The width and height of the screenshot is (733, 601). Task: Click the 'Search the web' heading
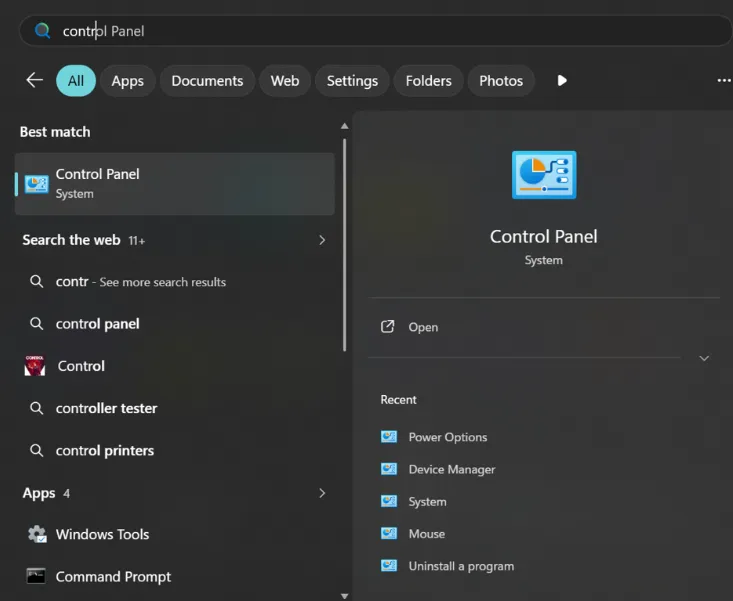click(72, 240)
